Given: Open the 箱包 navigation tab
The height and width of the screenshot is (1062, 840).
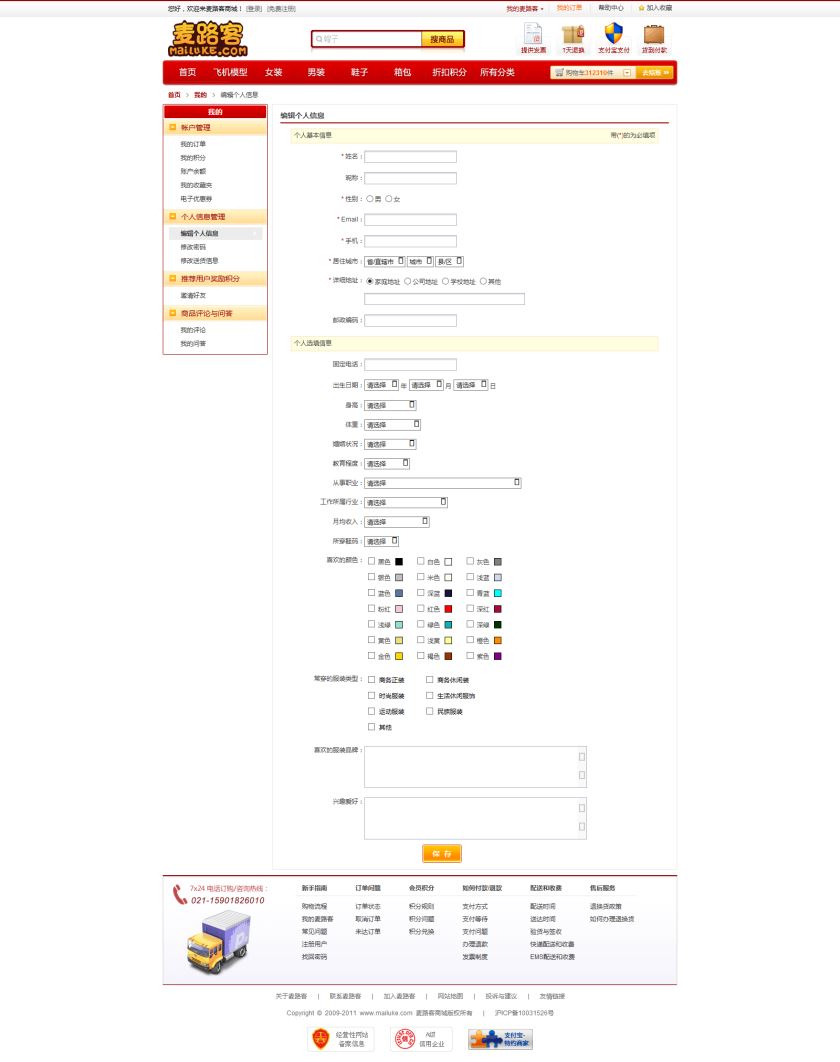Looking at the screenshot, I should 402,72.
